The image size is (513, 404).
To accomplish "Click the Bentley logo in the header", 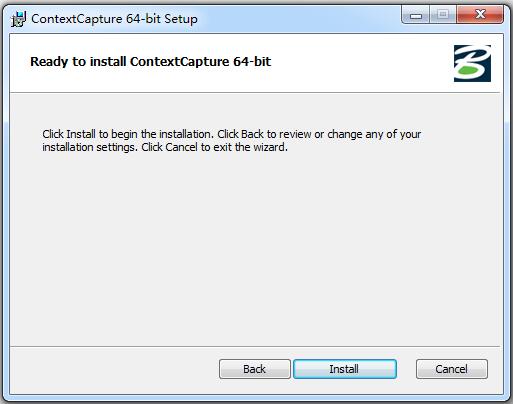I will tap(472, 63).
